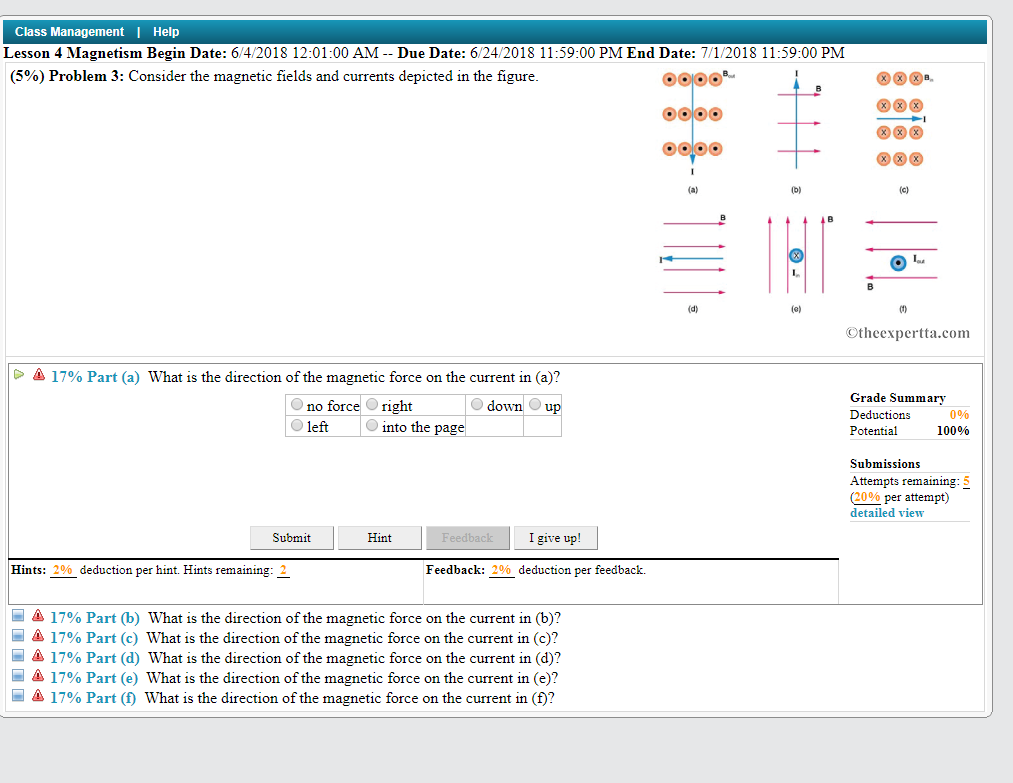Select the 'no force' answer option
Screen dimensions: 1013x783
point(297,404)
